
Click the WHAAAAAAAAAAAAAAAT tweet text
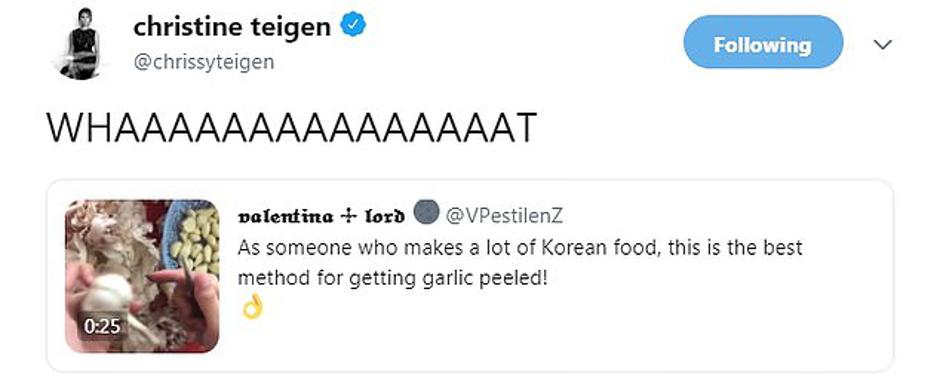click(x=291, y=128)
